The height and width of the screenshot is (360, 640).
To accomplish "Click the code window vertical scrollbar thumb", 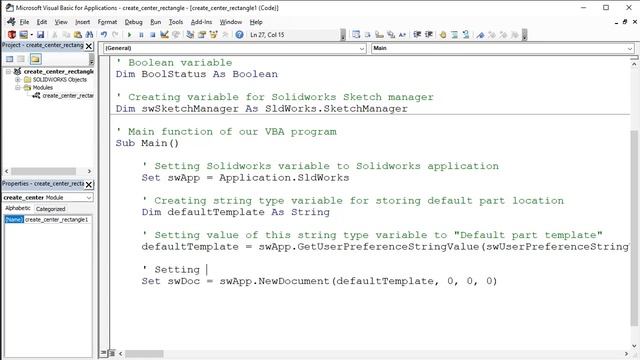I will pyautogui.click(x=634, y=229).
